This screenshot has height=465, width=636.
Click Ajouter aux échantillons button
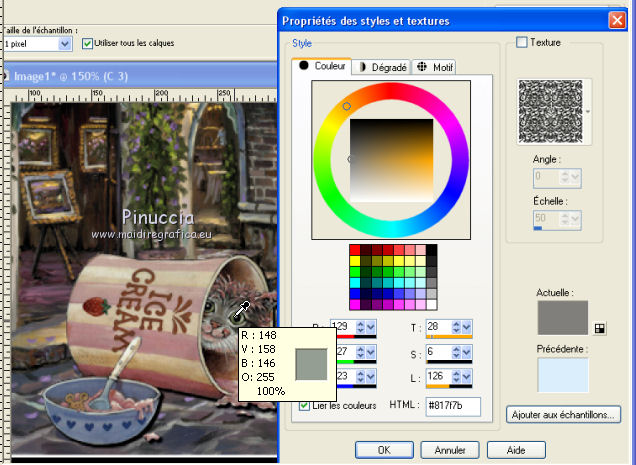(x=563, y=415)
